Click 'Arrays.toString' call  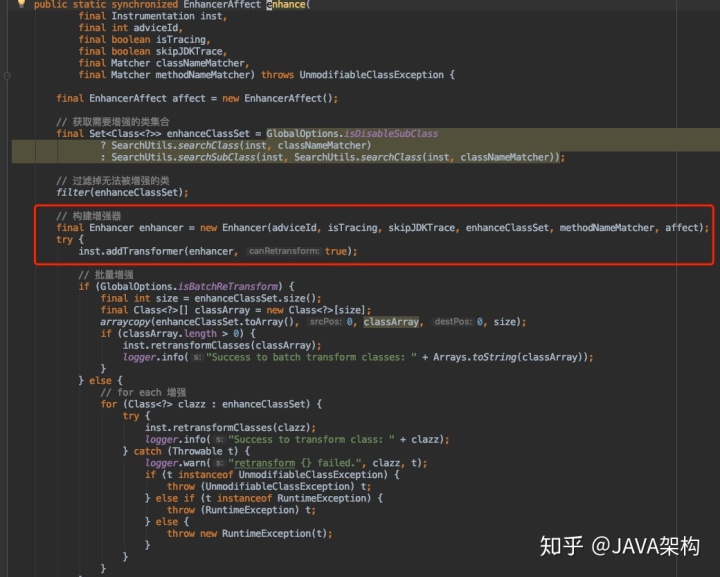[x=475, y=357]
